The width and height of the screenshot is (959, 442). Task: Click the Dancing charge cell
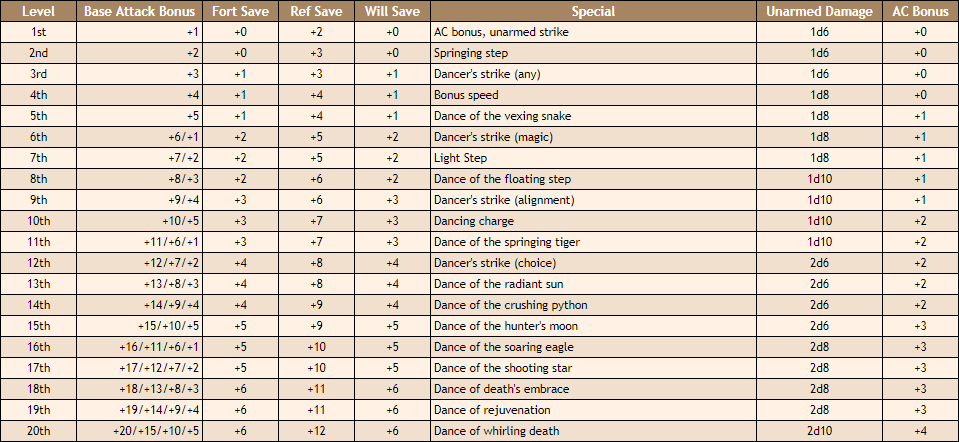point(474,221)
